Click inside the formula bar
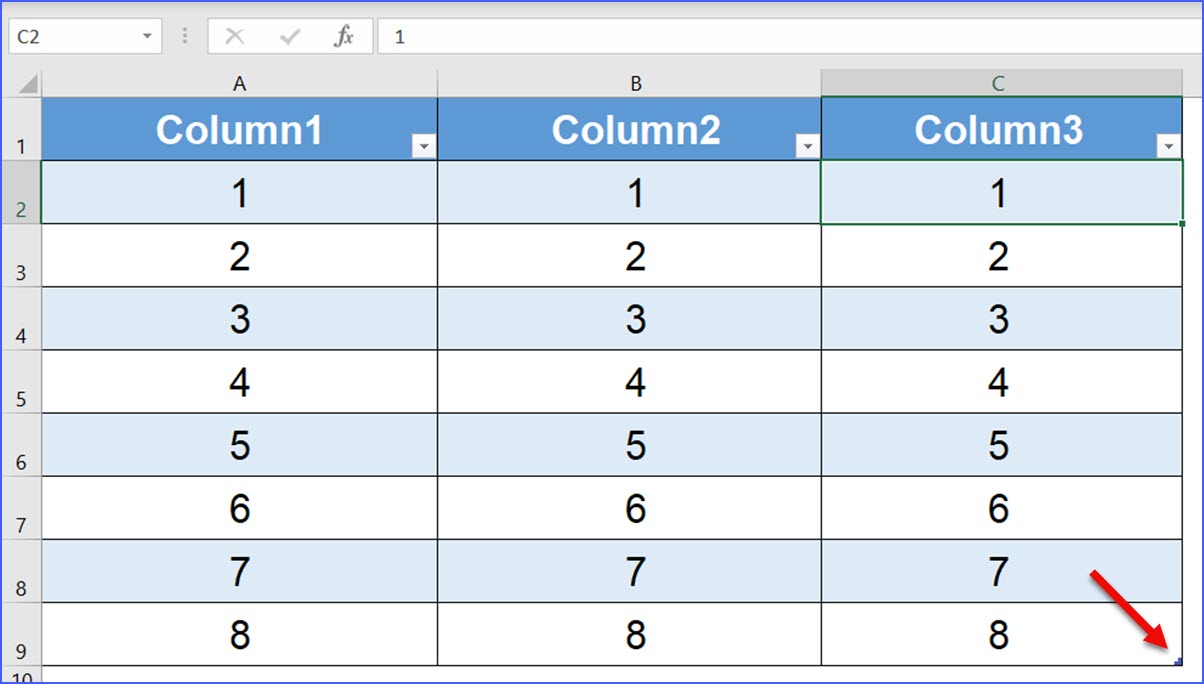 point(600,35)
